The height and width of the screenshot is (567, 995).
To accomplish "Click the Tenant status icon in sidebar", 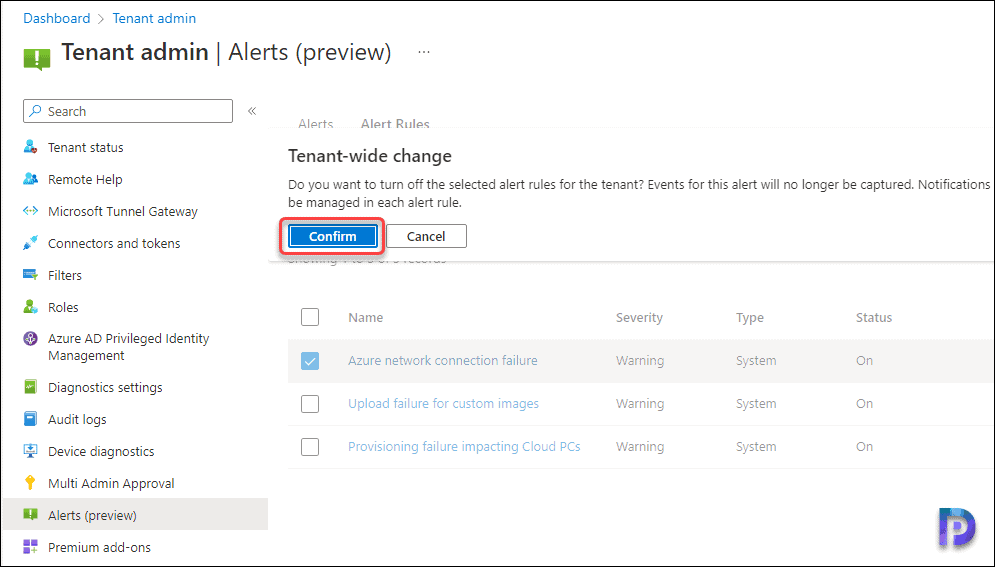I will click(x=30, y=147).
